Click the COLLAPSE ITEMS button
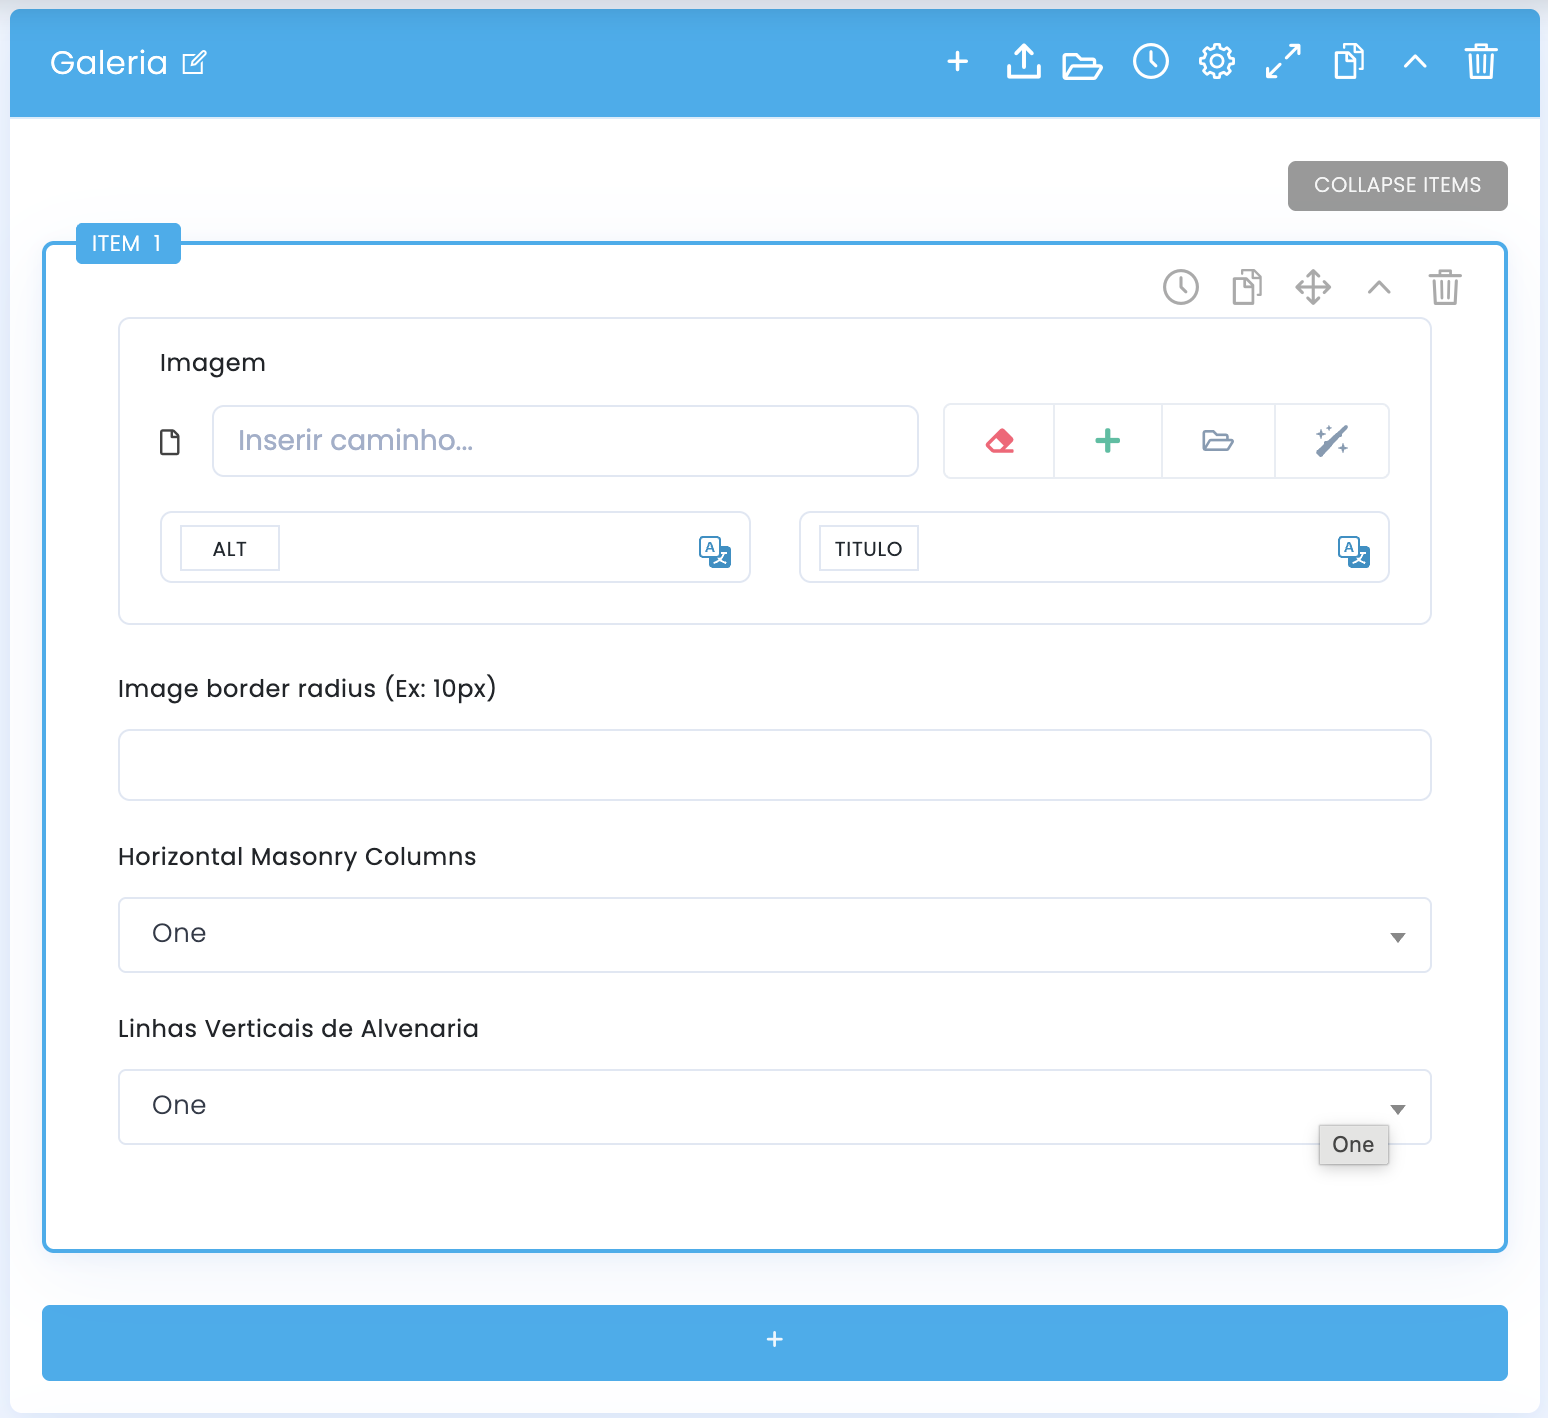This screenshot has height=1418, width=1548. click(x=1397, y=186)
